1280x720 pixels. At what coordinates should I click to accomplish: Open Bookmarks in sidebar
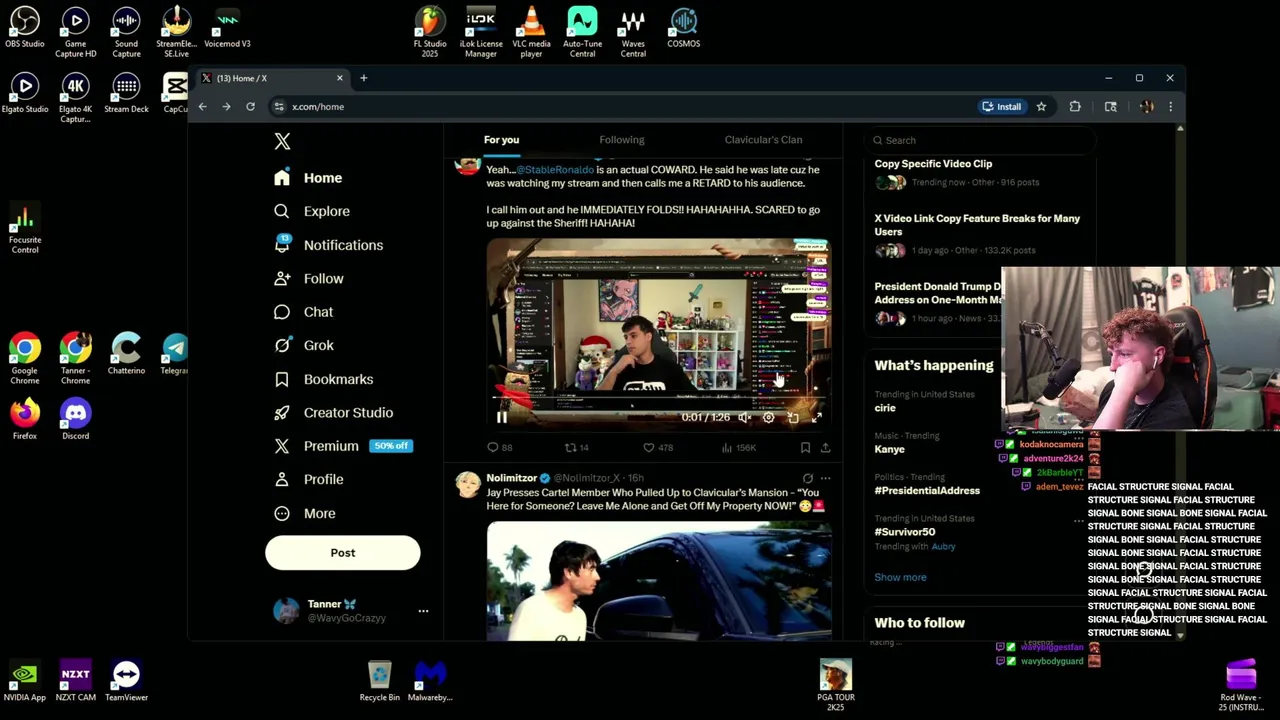[324, 379]
